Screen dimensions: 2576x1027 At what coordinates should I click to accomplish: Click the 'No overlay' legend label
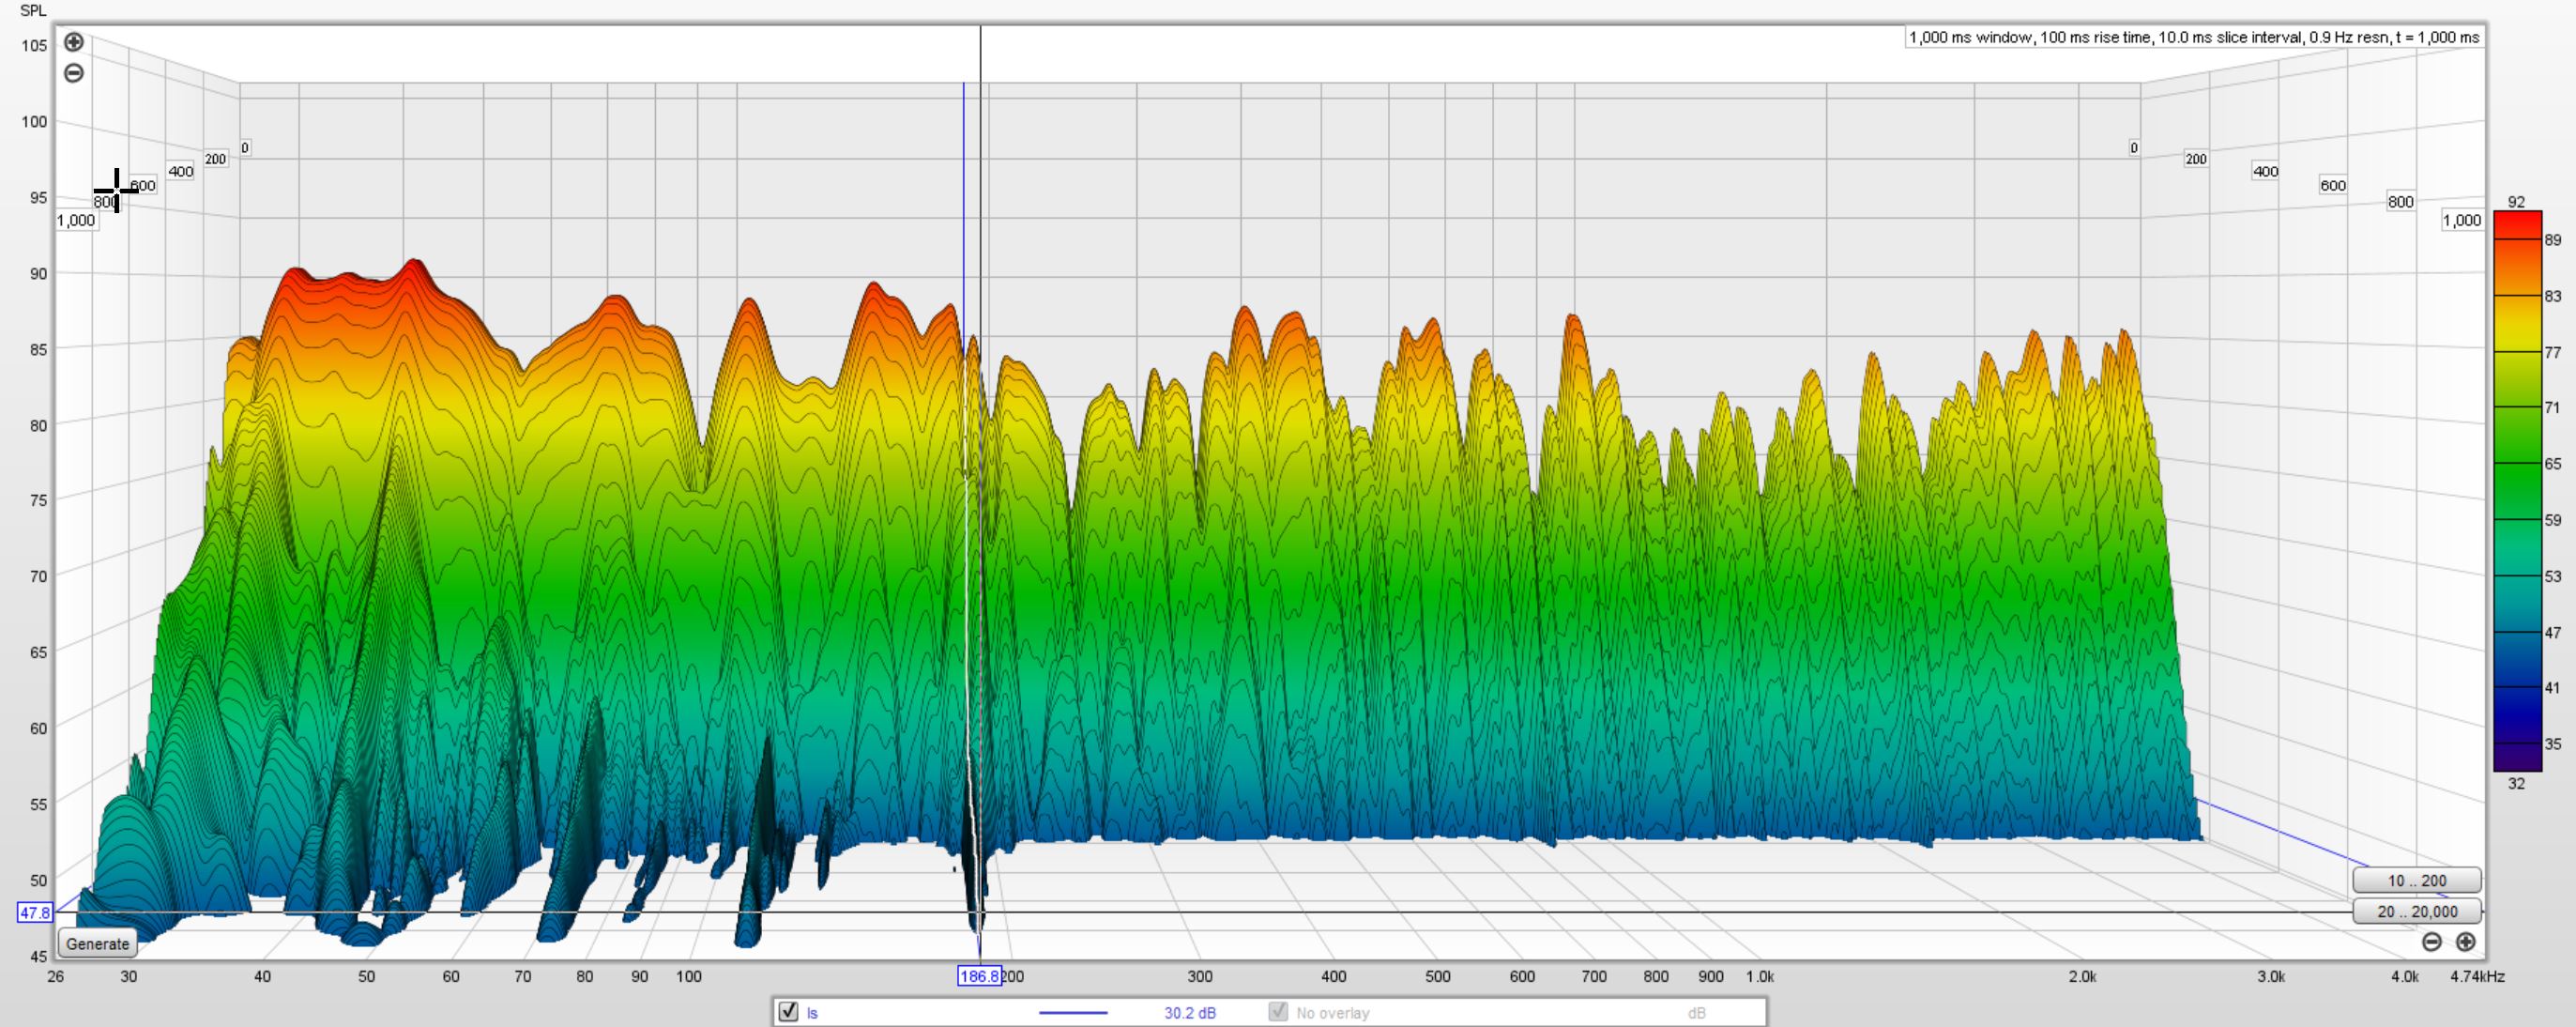[x=1333, y=1013]
